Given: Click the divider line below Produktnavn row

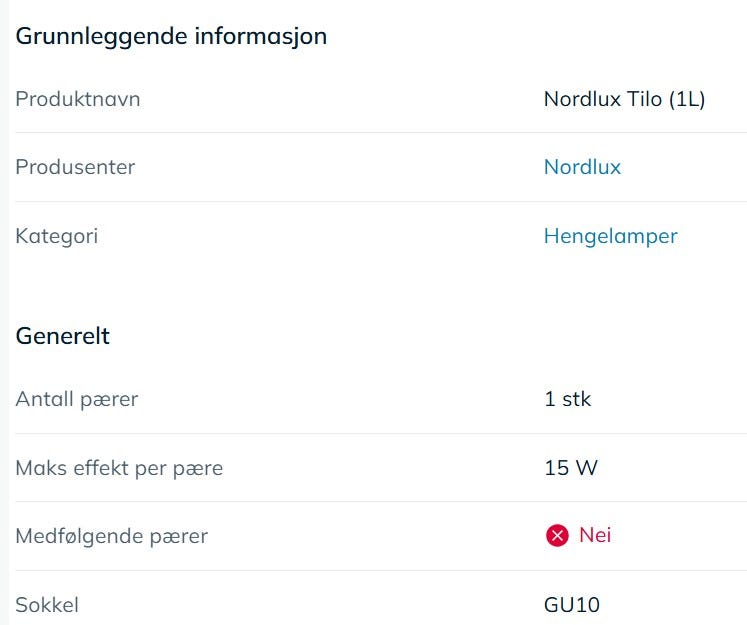Looking at the screenshot, I should pyautogui.click(x=381, y=132).
